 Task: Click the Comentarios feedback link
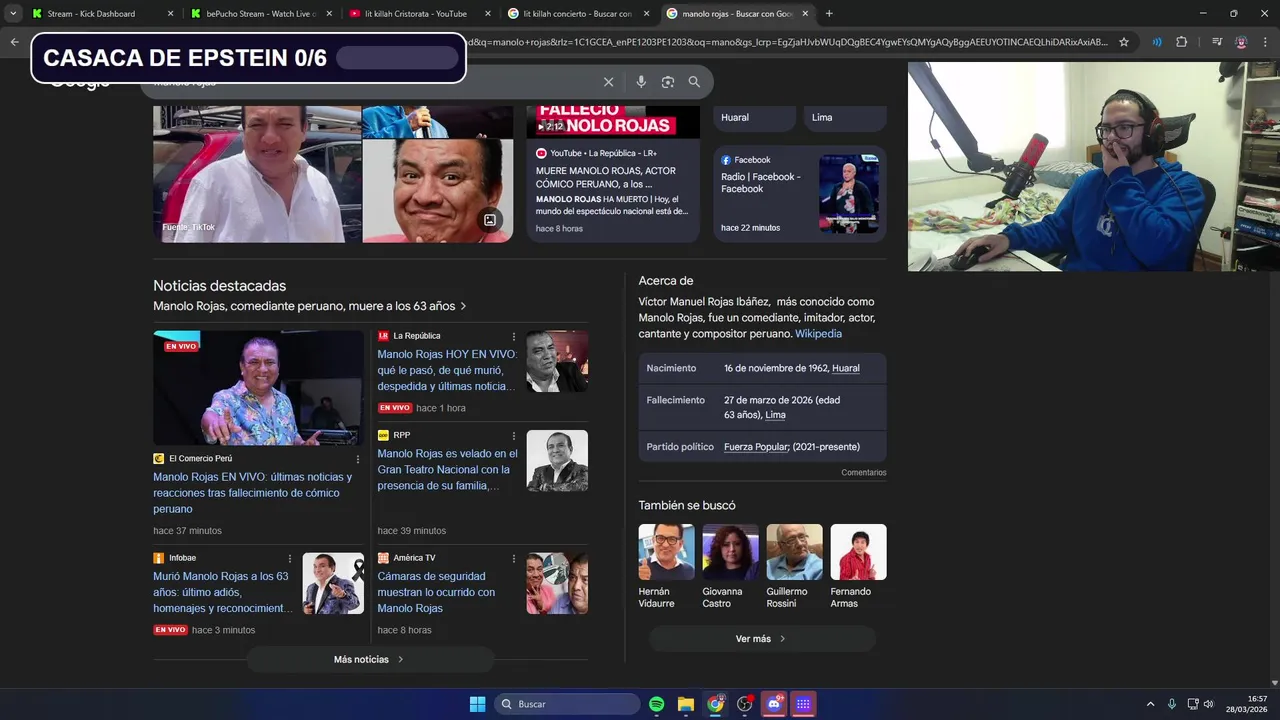[x=864, y=473]
